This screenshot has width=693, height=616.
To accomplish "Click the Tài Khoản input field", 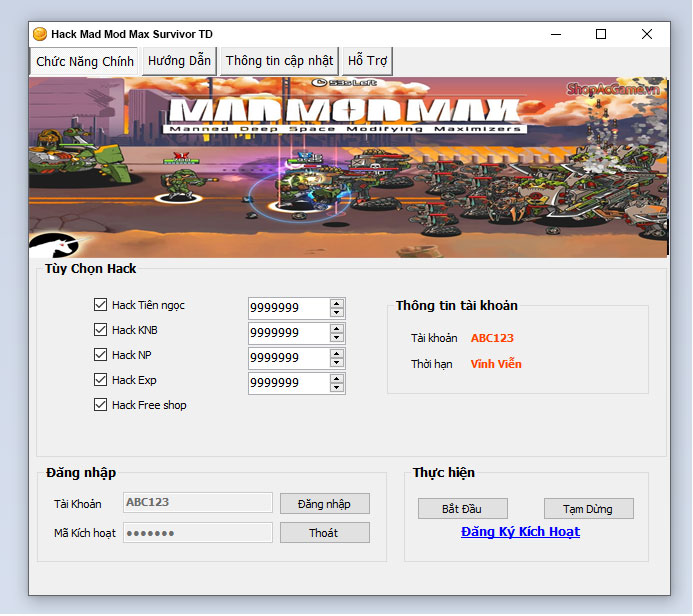I will click(x=198, y=502).
